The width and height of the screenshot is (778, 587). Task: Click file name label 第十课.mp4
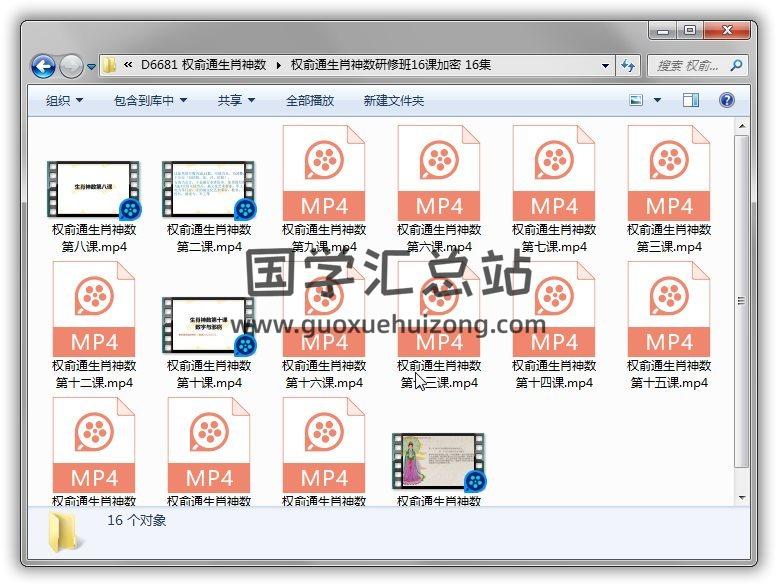[209, 374]
